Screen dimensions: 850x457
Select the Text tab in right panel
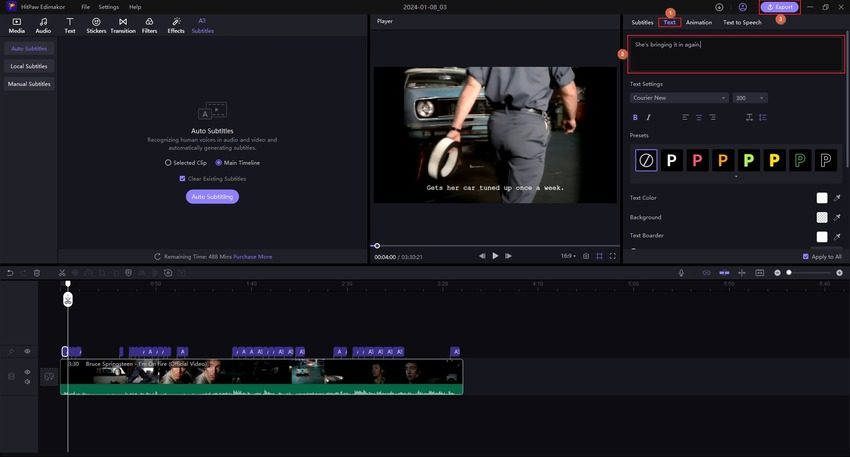tap(669, 22)
